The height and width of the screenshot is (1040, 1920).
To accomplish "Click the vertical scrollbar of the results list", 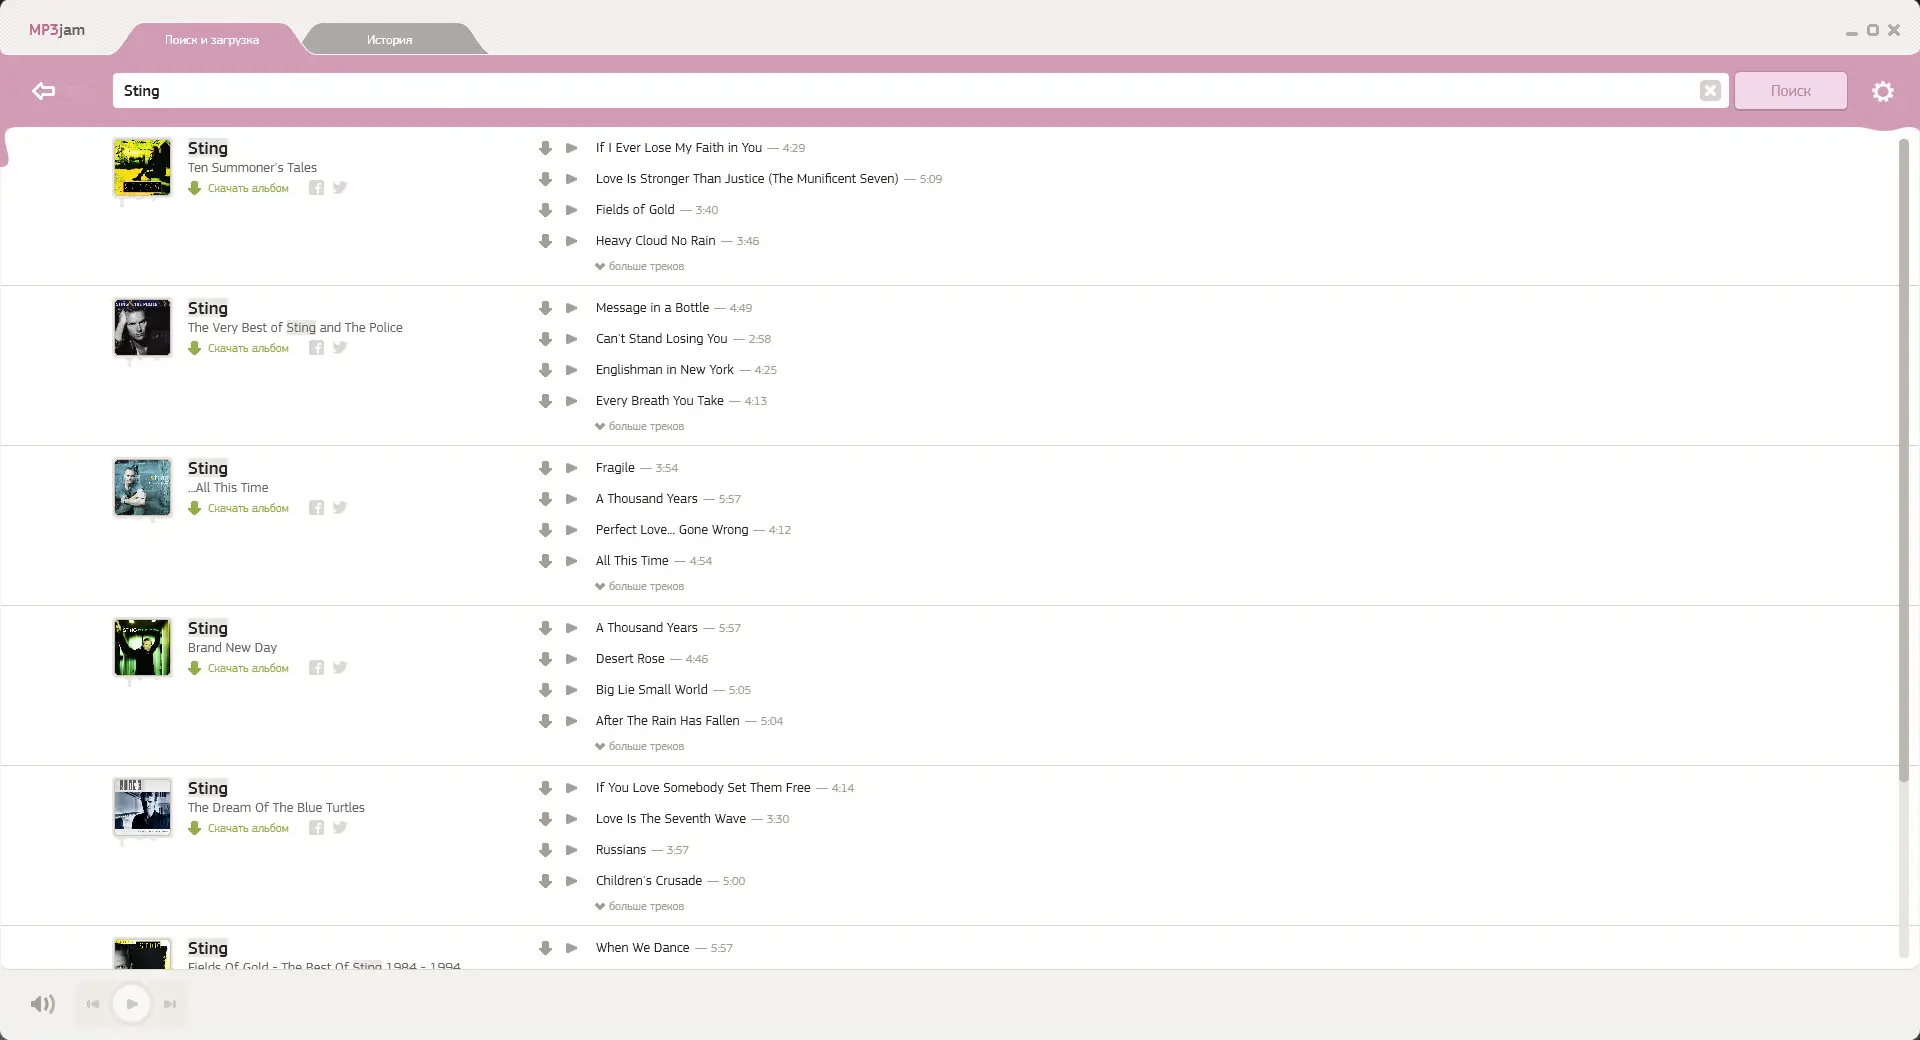I will point(1904,460).
